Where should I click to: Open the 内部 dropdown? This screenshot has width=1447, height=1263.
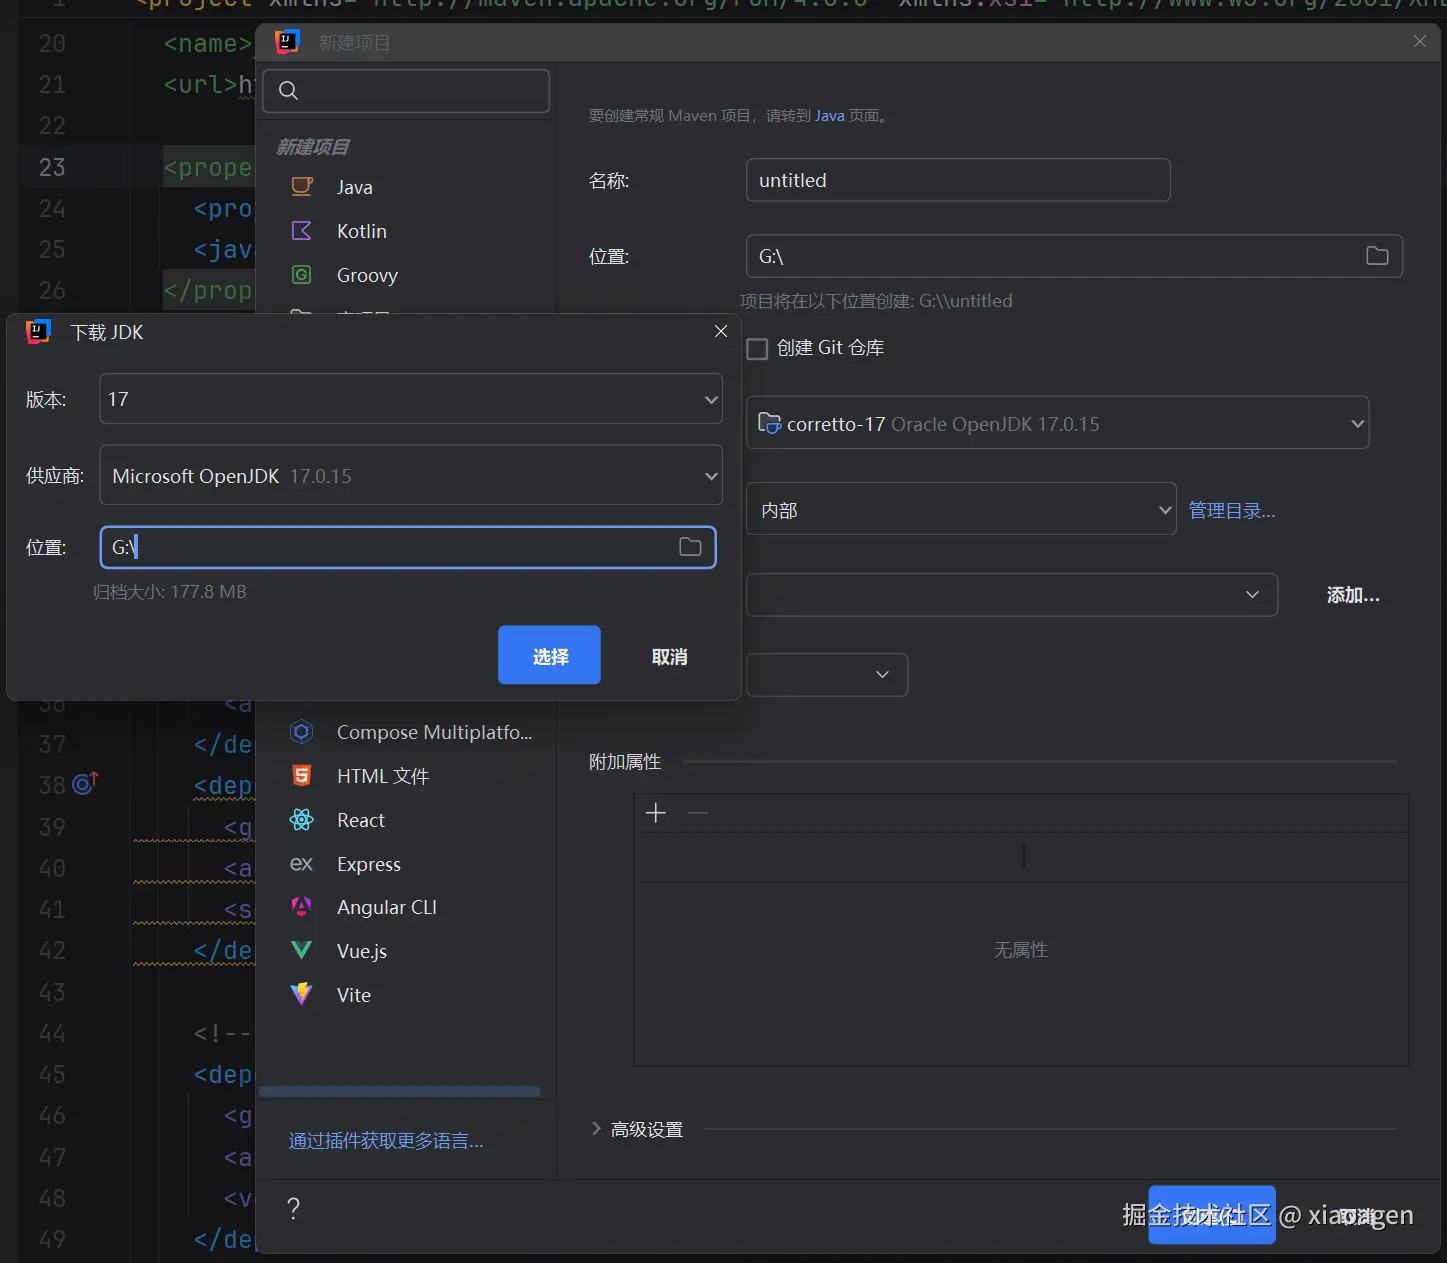[961, 509]
